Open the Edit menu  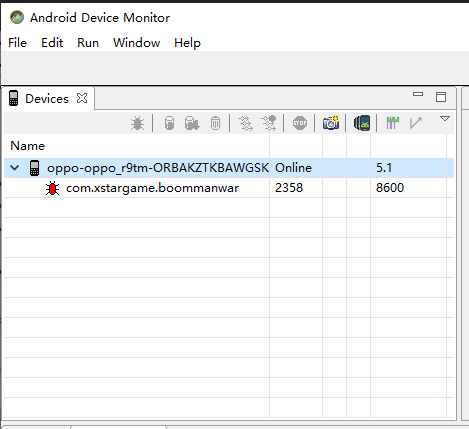52,43
